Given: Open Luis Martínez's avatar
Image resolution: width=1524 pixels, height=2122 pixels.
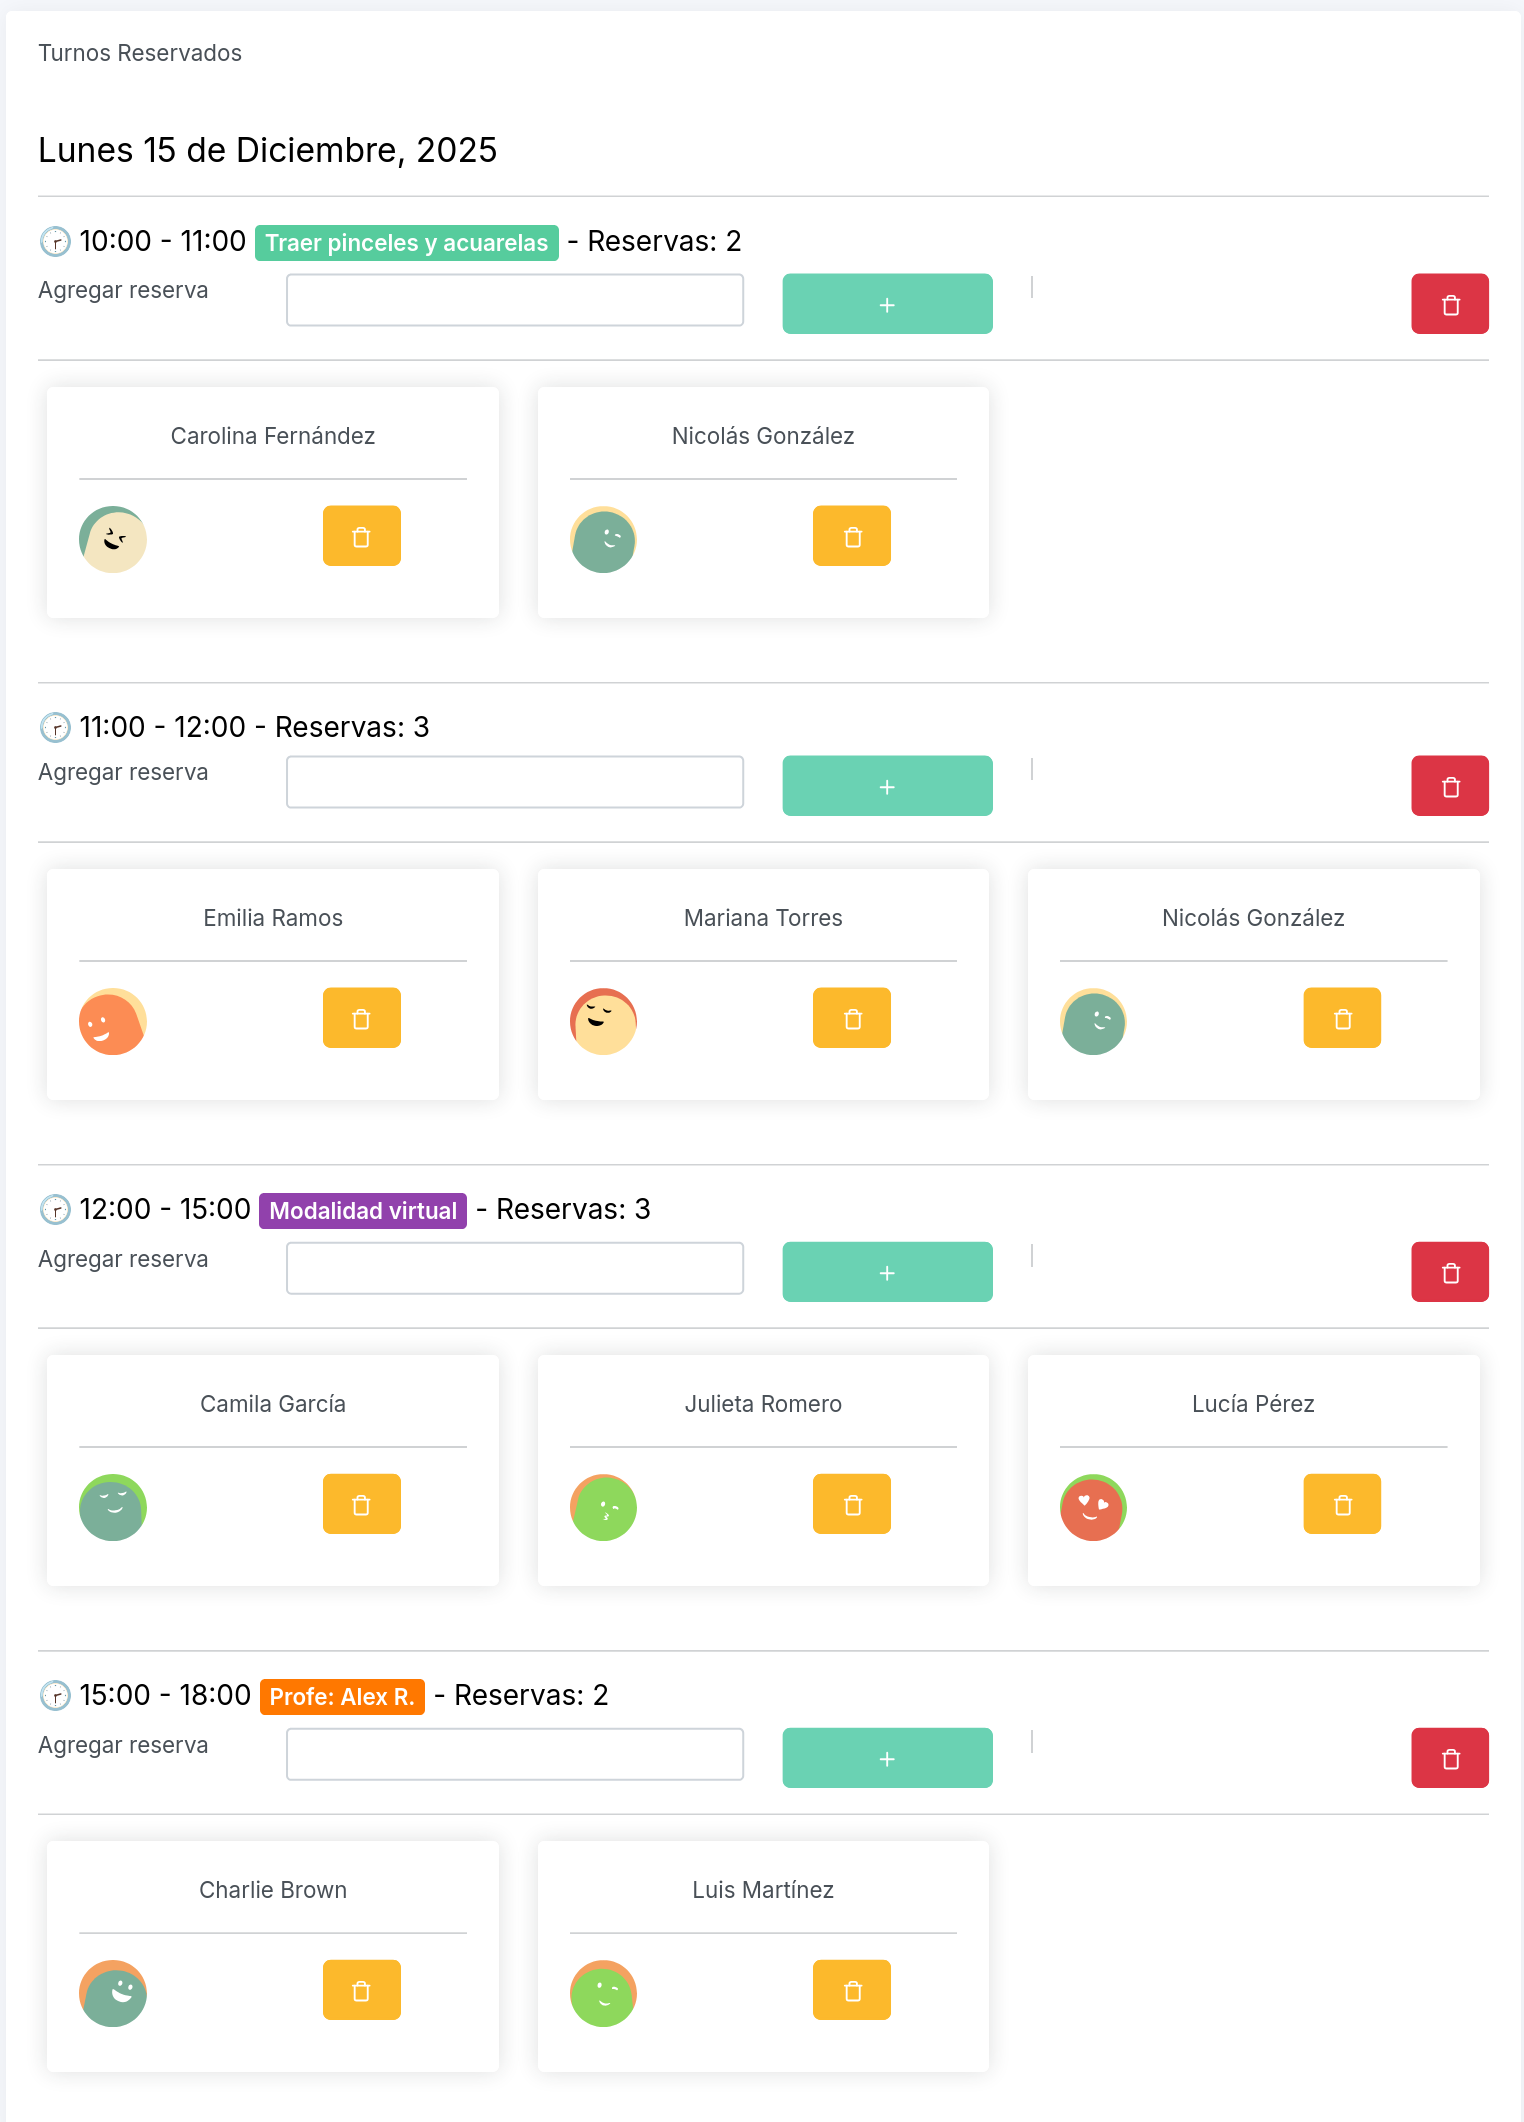Looking at the screenshot, I should click(x=603, y=1993).
